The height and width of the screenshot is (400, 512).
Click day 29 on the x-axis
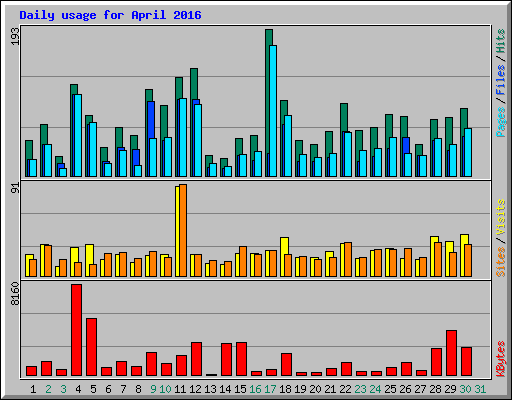pyautogui.click(x=450, y=389)
